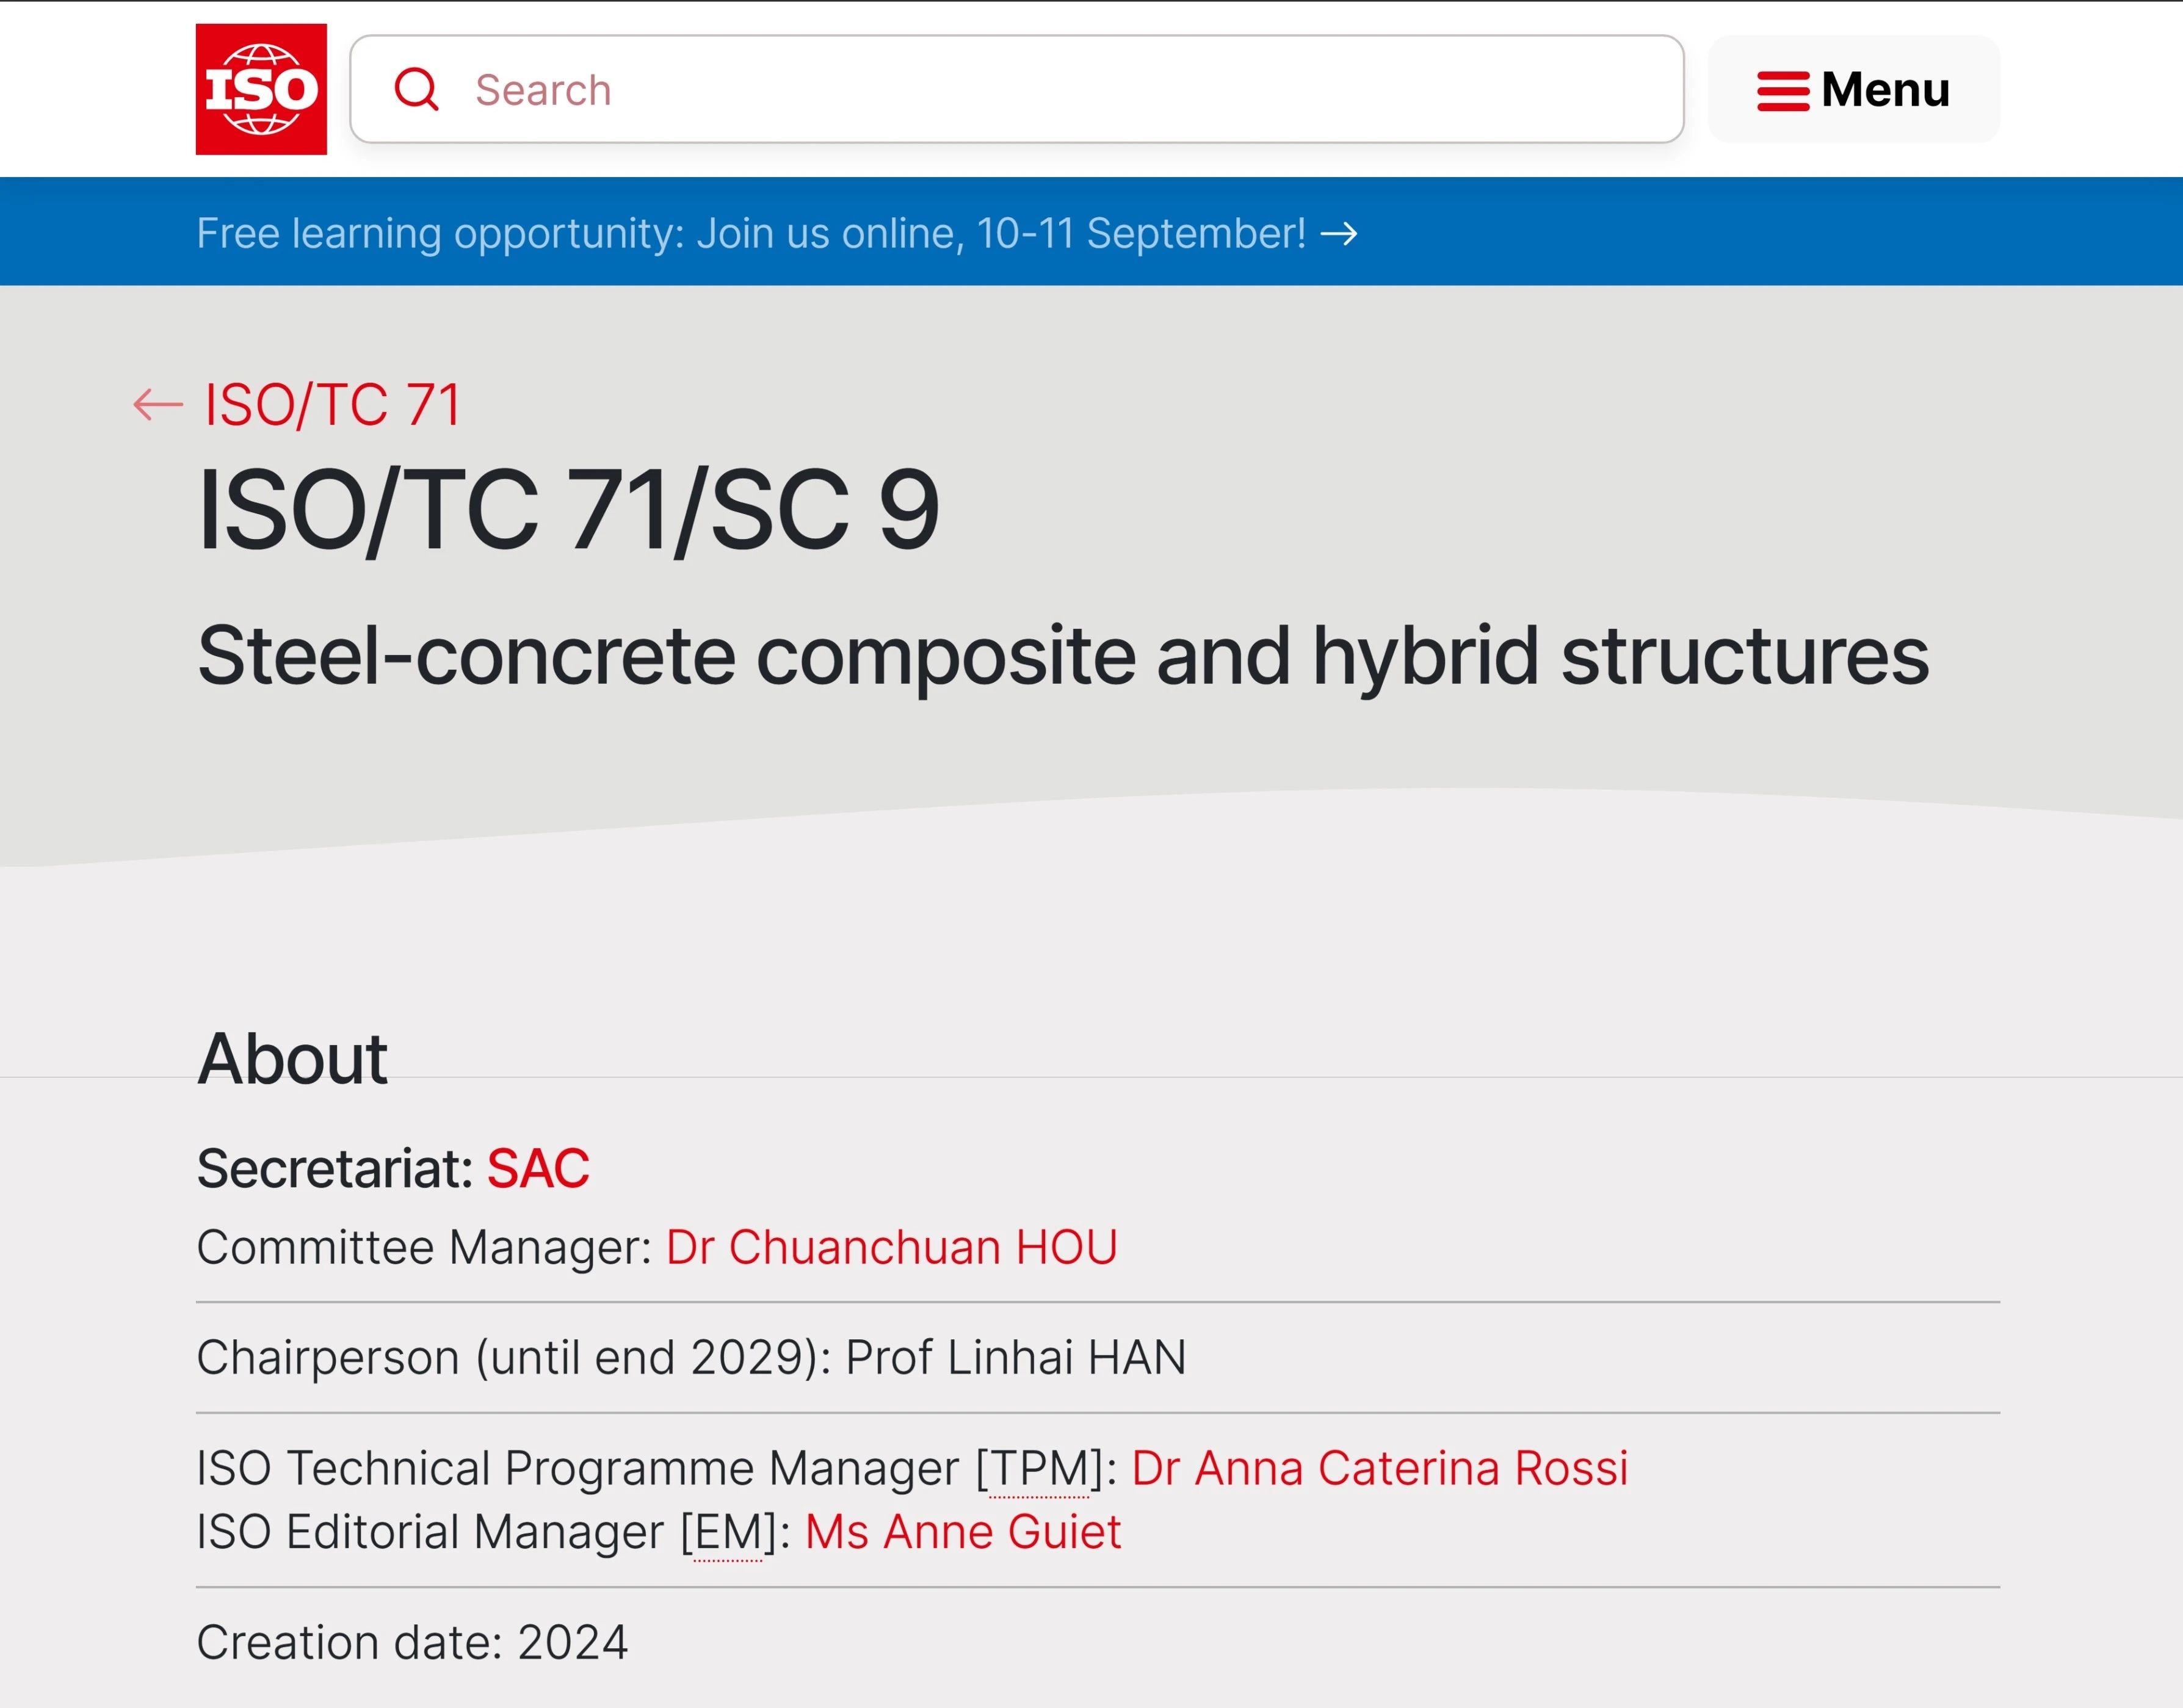
Task: Go back to ISO/TC 71 link
Action: click(332, 405)
